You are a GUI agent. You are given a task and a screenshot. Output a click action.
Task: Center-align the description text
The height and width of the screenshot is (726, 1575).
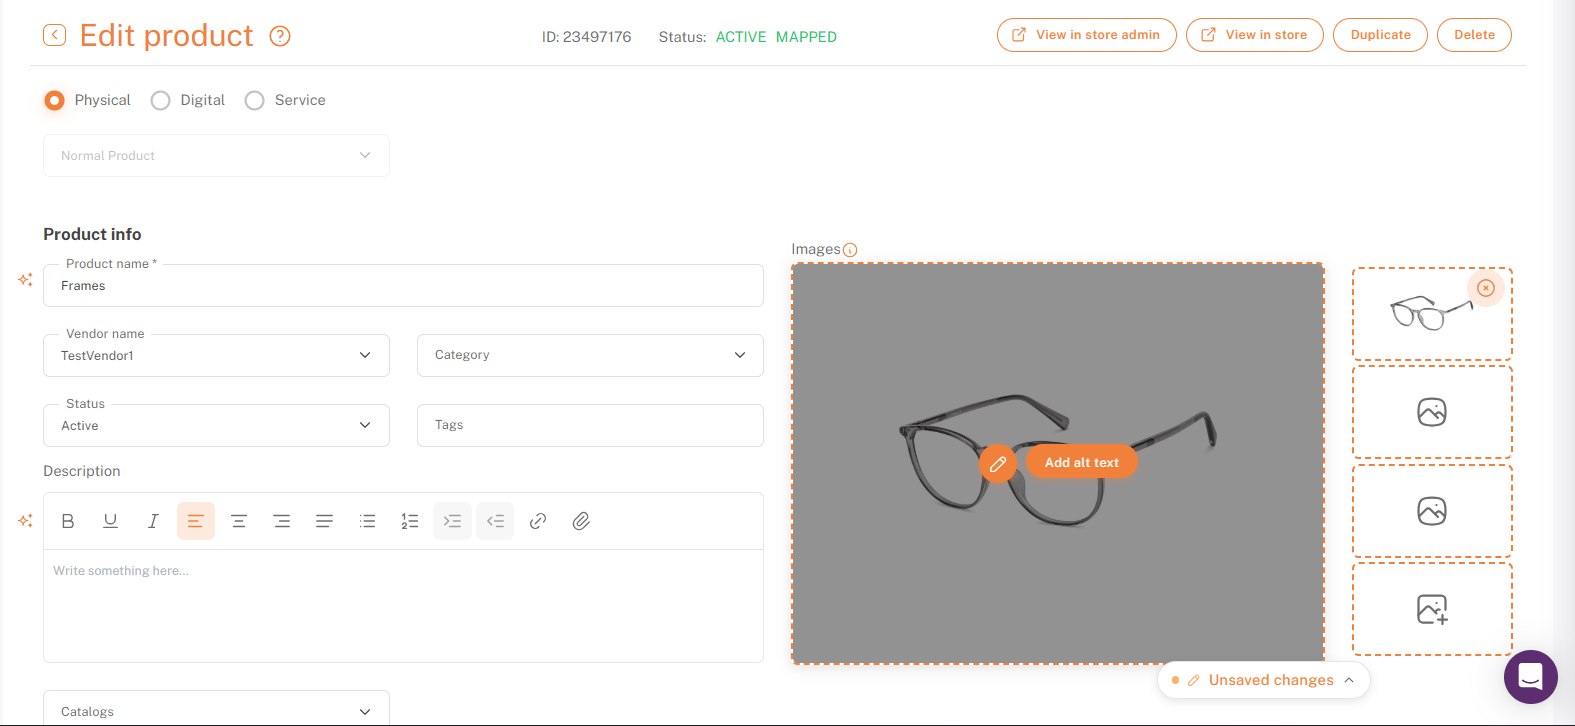click(x=239, y=521)
